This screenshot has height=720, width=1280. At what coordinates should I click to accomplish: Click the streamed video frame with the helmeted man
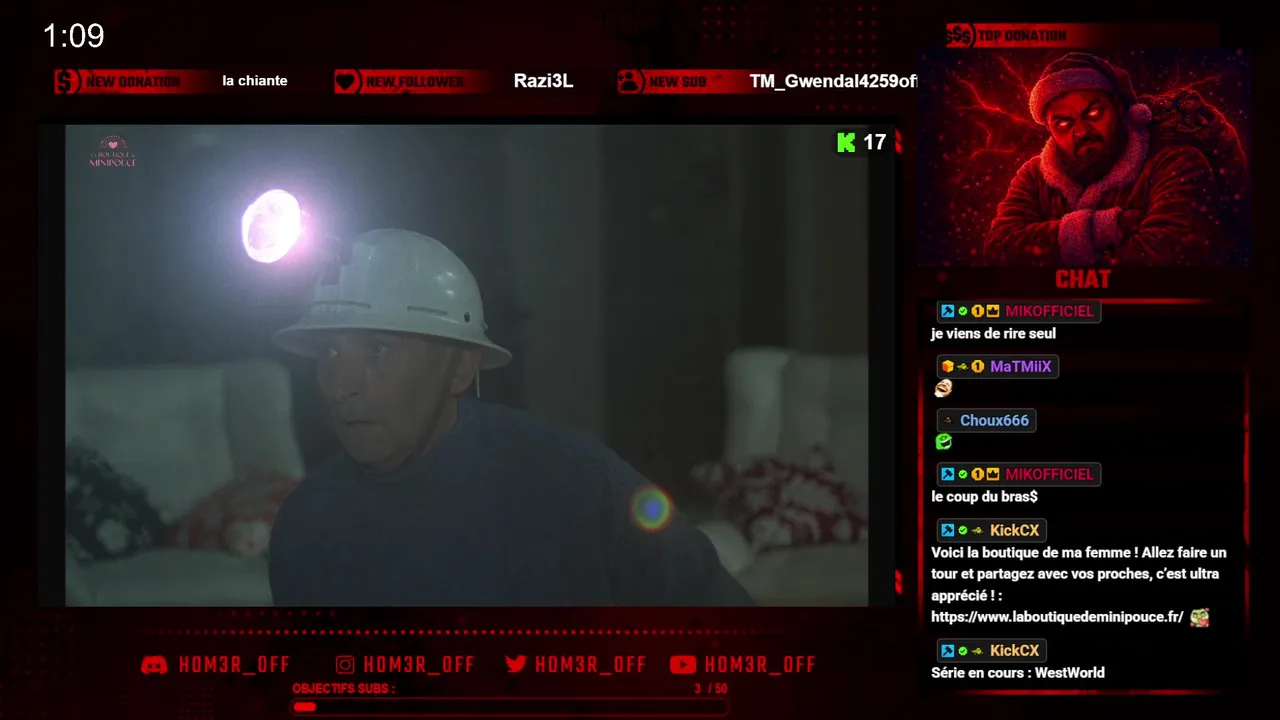pos(466,365)
